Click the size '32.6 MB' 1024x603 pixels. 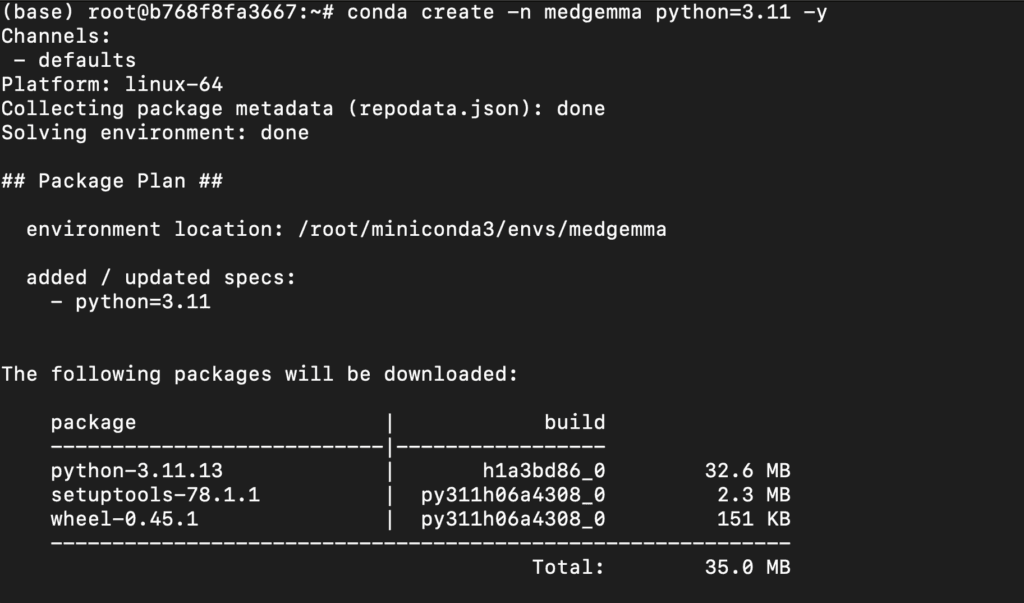[x=748, y=470]
